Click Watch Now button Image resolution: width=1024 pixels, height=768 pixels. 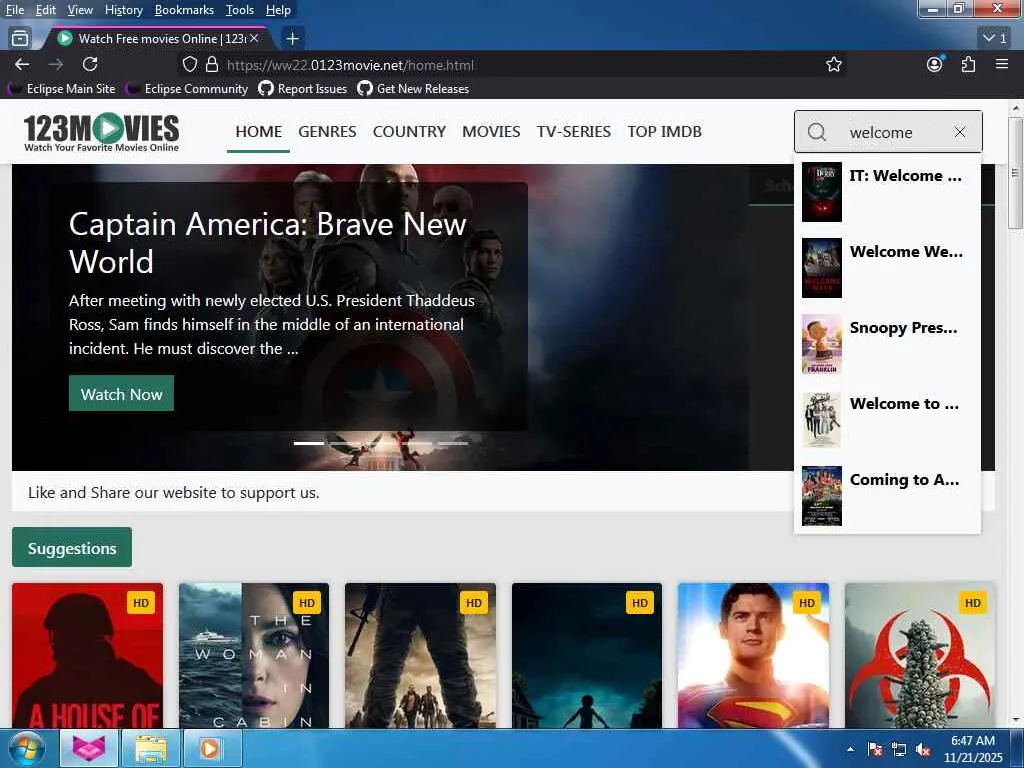(x=121, y=394)
